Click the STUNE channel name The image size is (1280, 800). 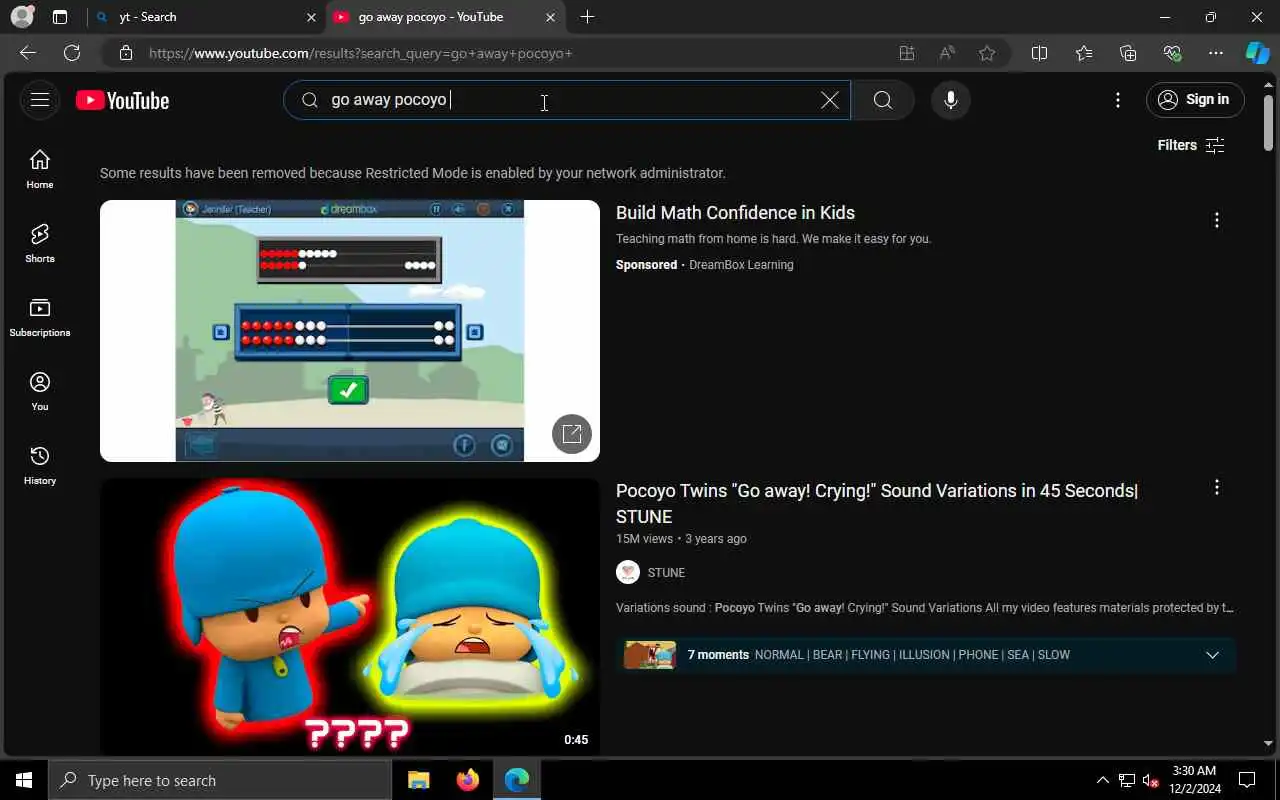point(666,573)
